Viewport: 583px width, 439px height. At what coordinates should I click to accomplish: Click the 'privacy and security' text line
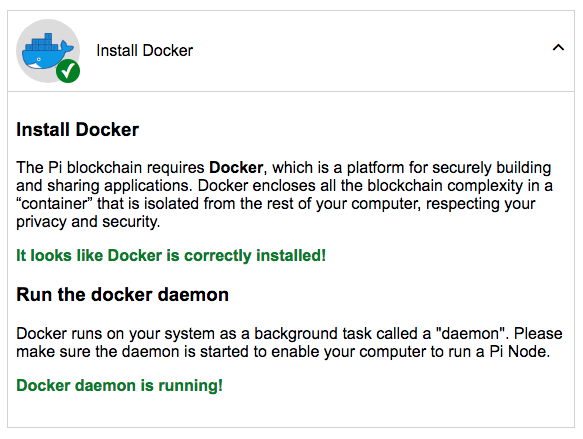click(88, 222)
